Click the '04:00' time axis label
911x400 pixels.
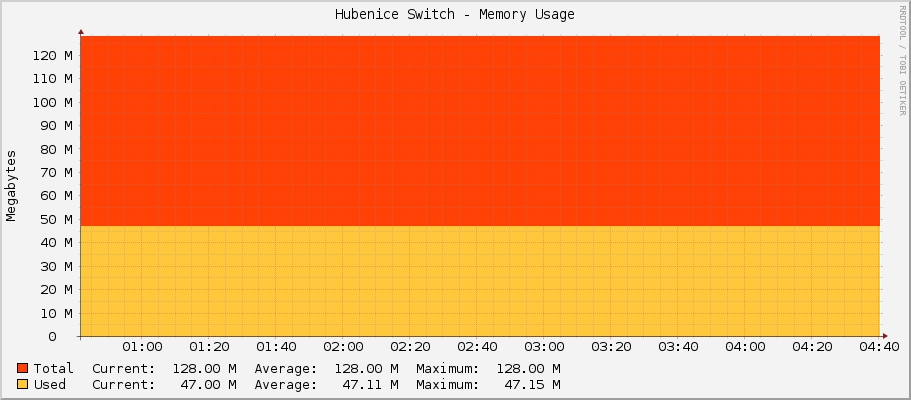tap(745, 347)
